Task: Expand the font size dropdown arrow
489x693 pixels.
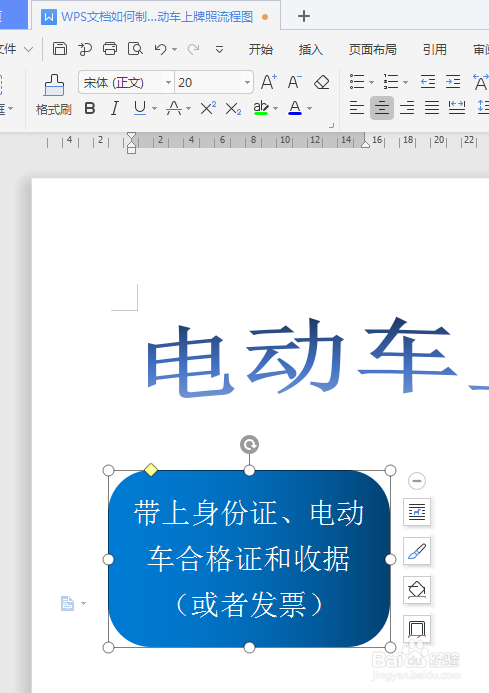Action: pyautogui.click(x=247, y=82)
